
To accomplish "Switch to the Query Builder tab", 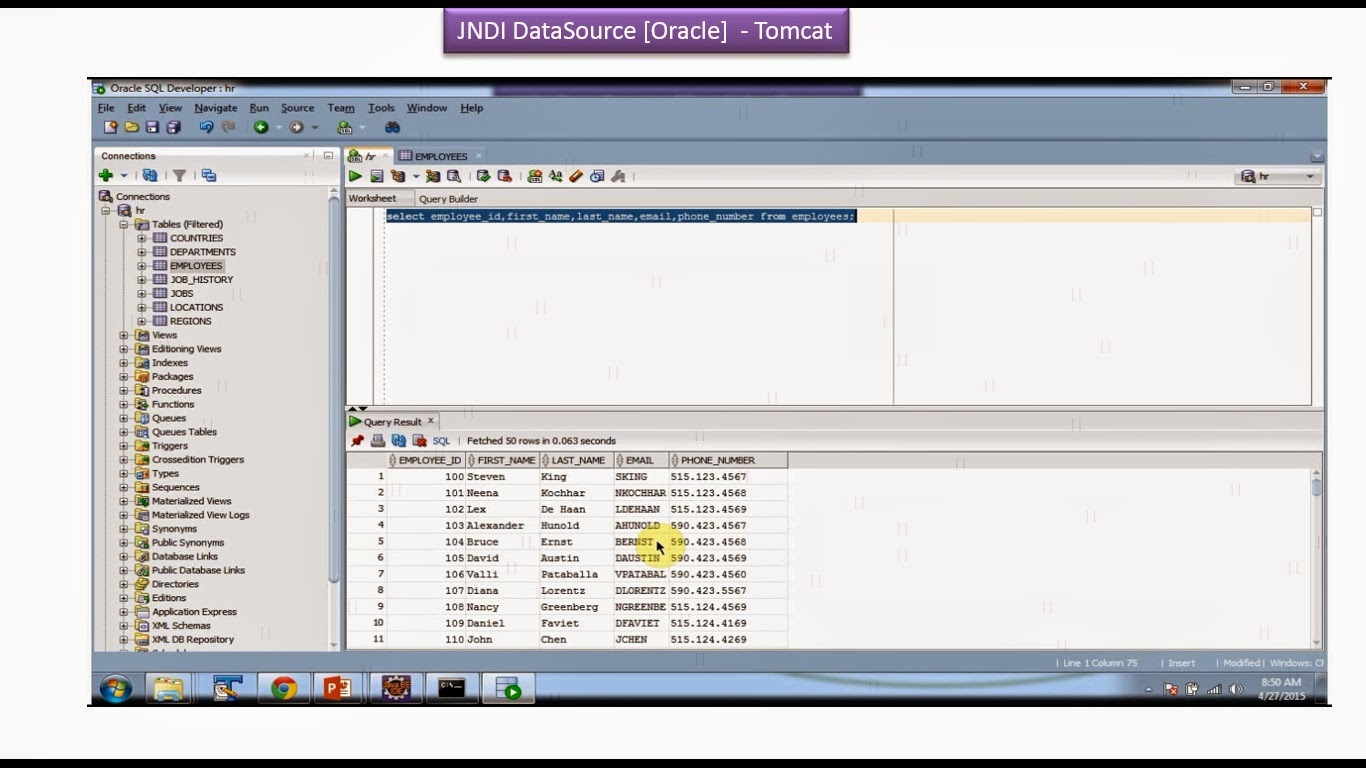I will click(x=448, y=199).
